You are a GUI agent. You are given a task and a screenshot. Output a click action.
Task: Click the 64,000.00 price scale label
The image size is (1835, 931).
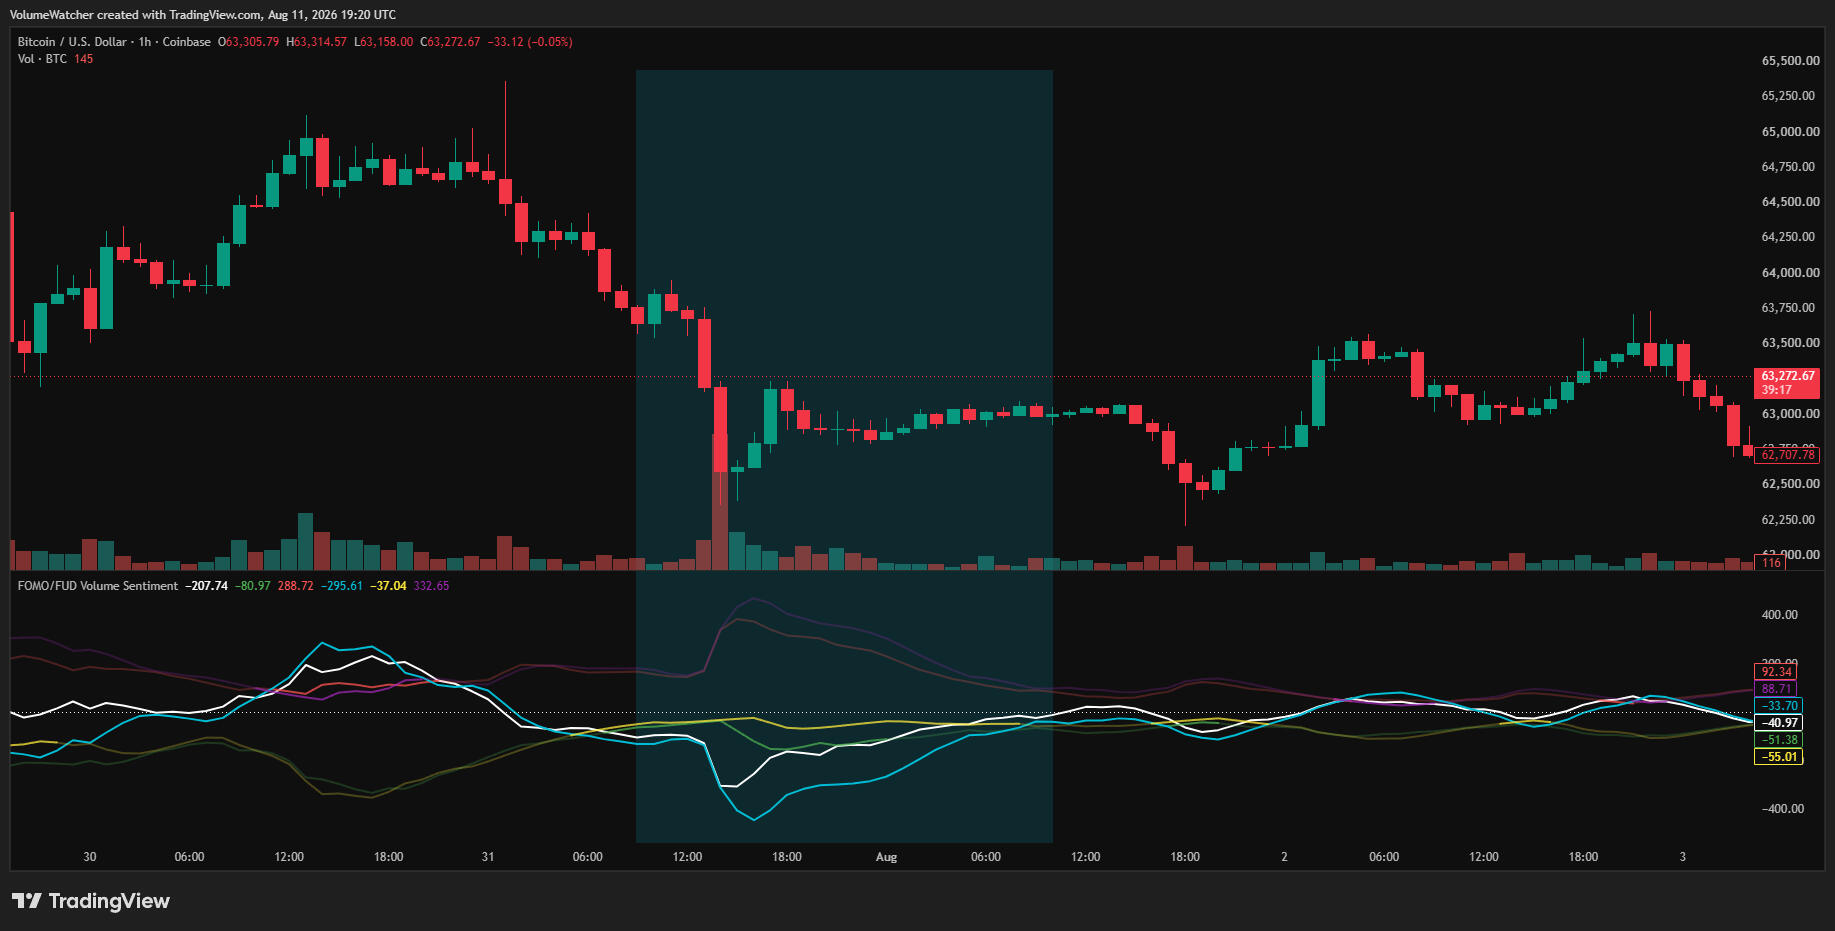pyautogui.click(x=1790, y=273)
